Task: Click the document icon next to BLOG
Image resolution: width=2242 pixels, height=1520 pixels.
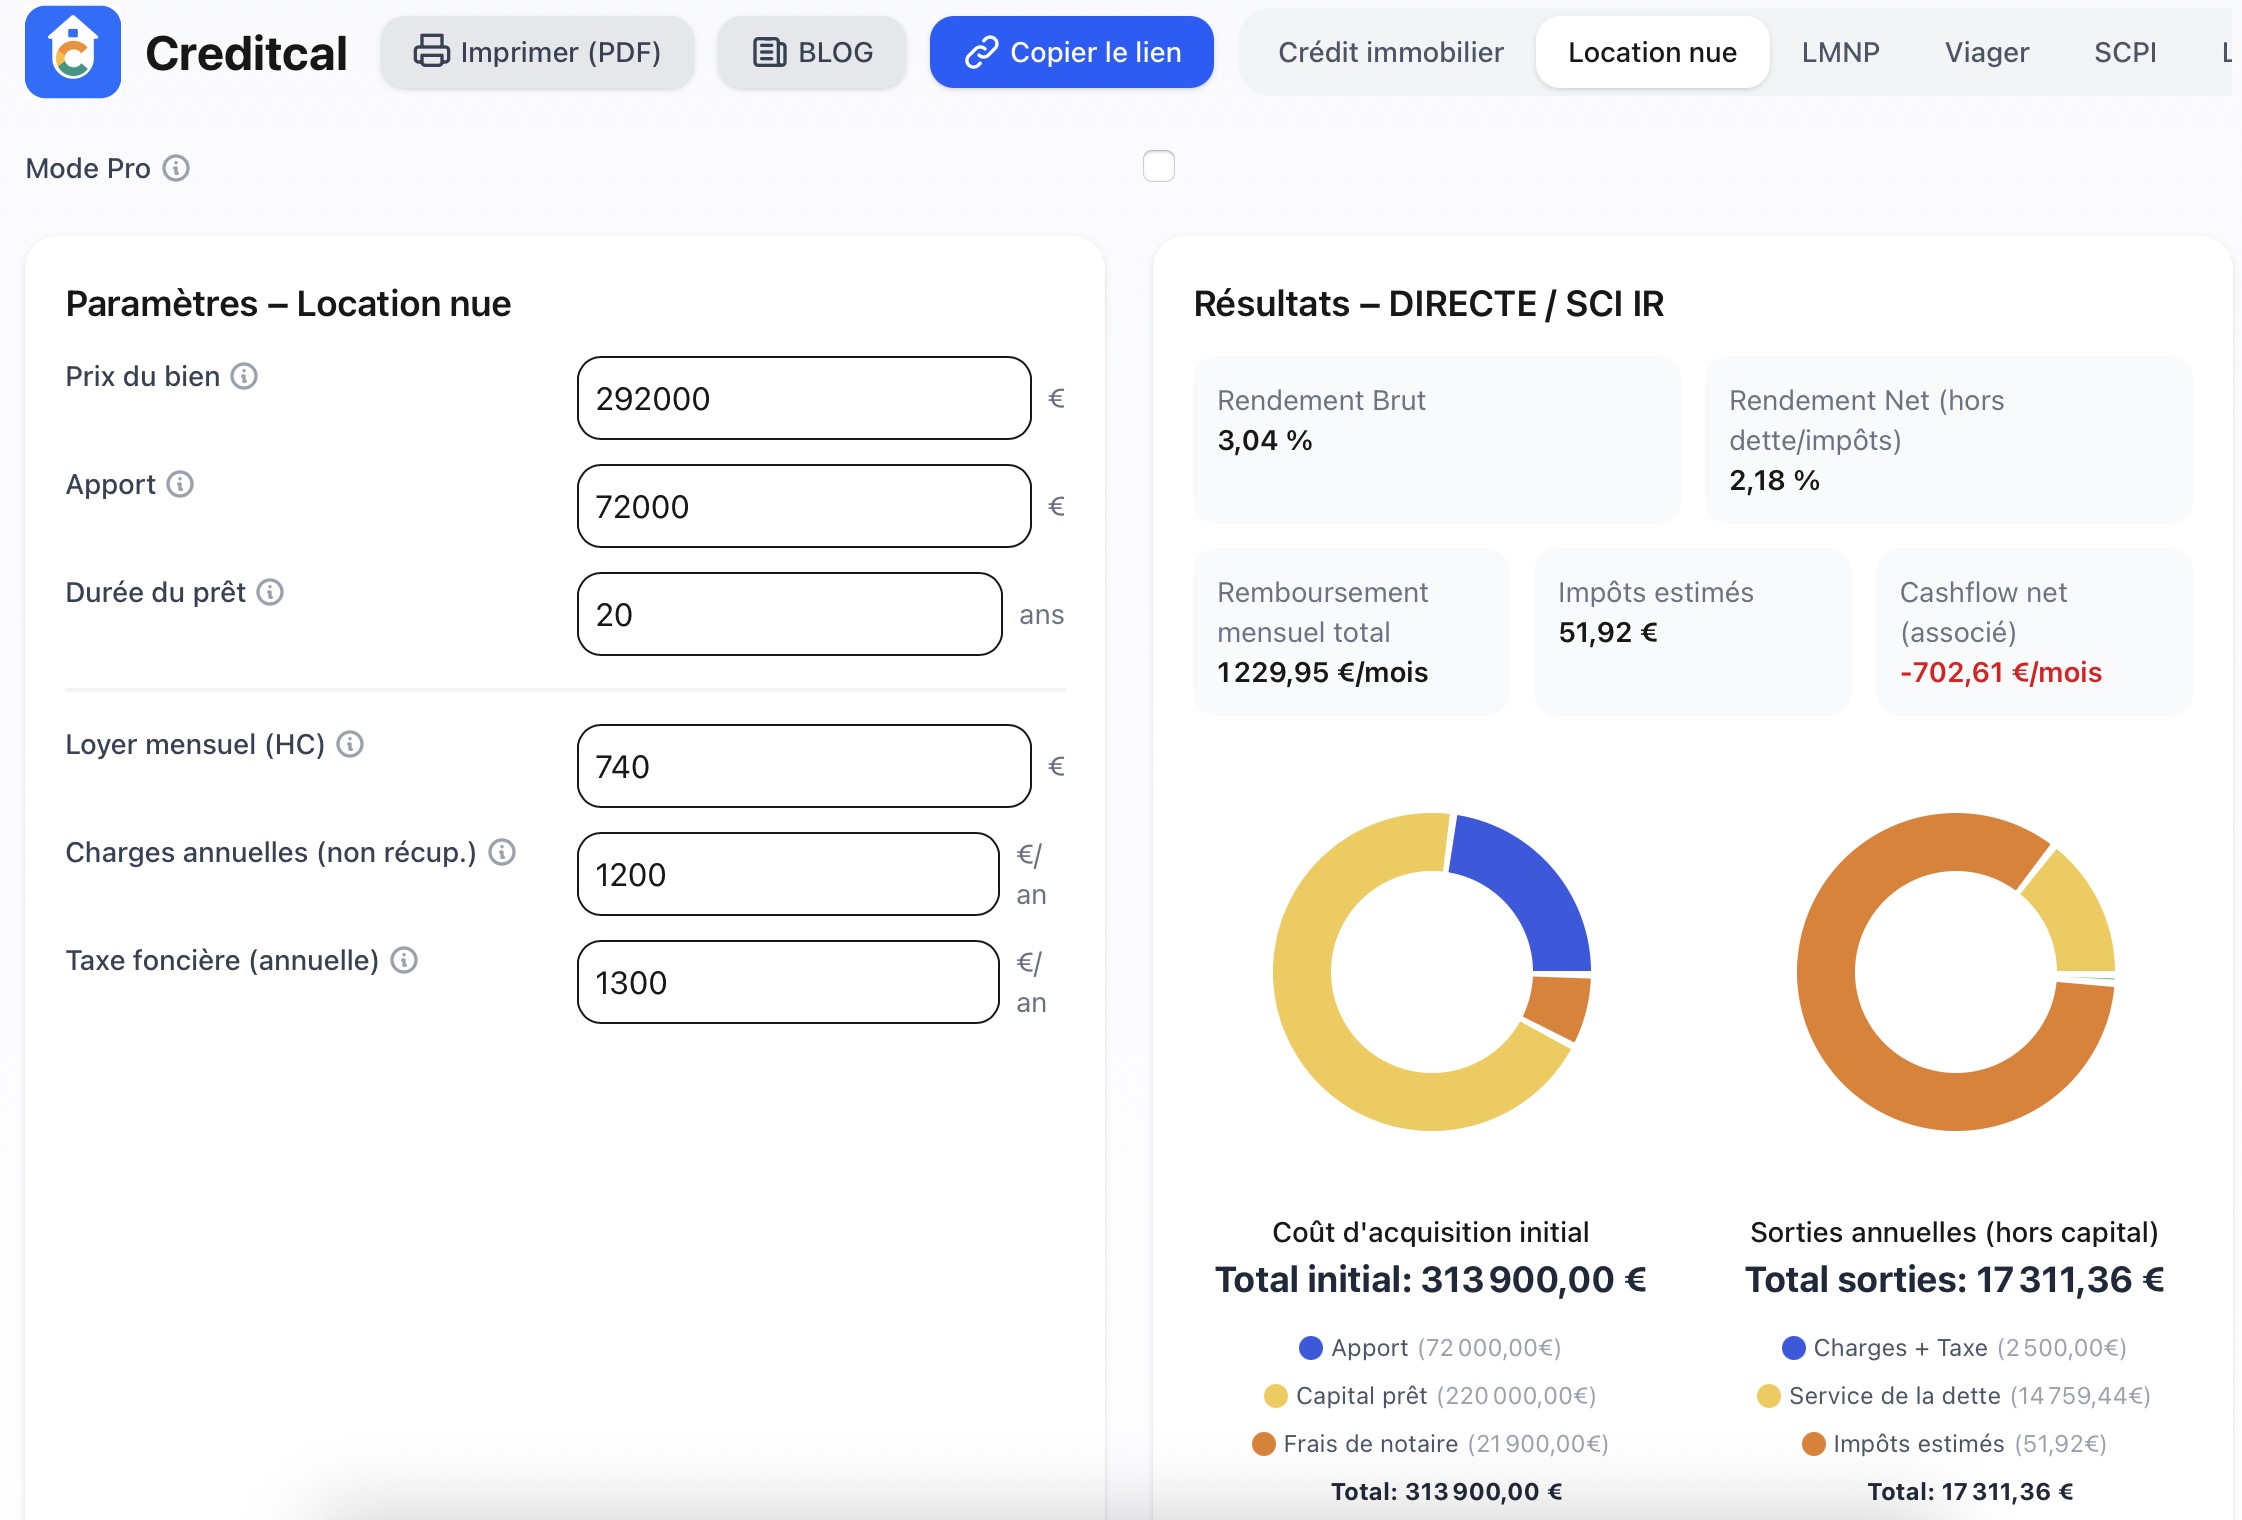Action: (x=770, y=51)
